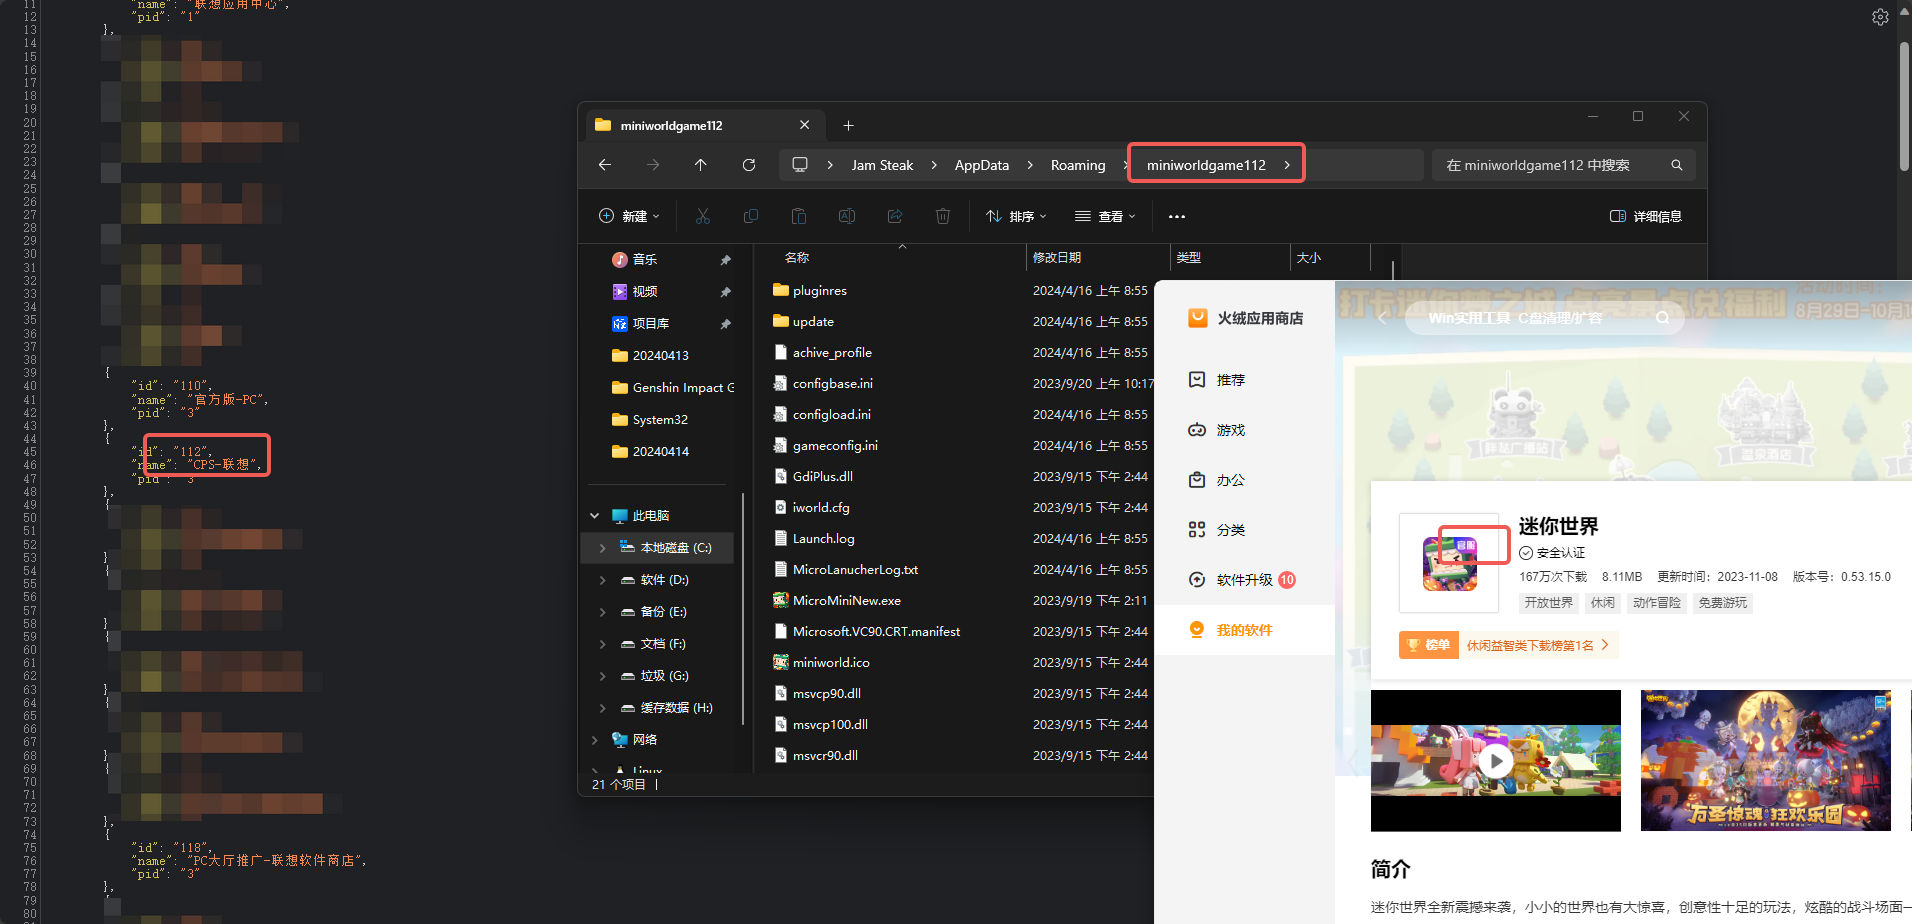Select iworld.cfg file
Image resolution: width=1912 pixels, height=924 pixels.
[811, 507]
